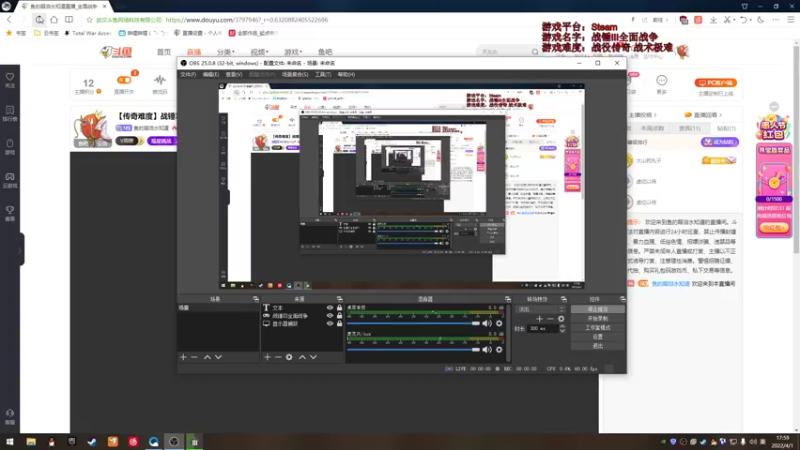This screenshot has height=450, width=800.
Task: Open OBS 工具(T) menu
Action: click(x=323, y=74)
